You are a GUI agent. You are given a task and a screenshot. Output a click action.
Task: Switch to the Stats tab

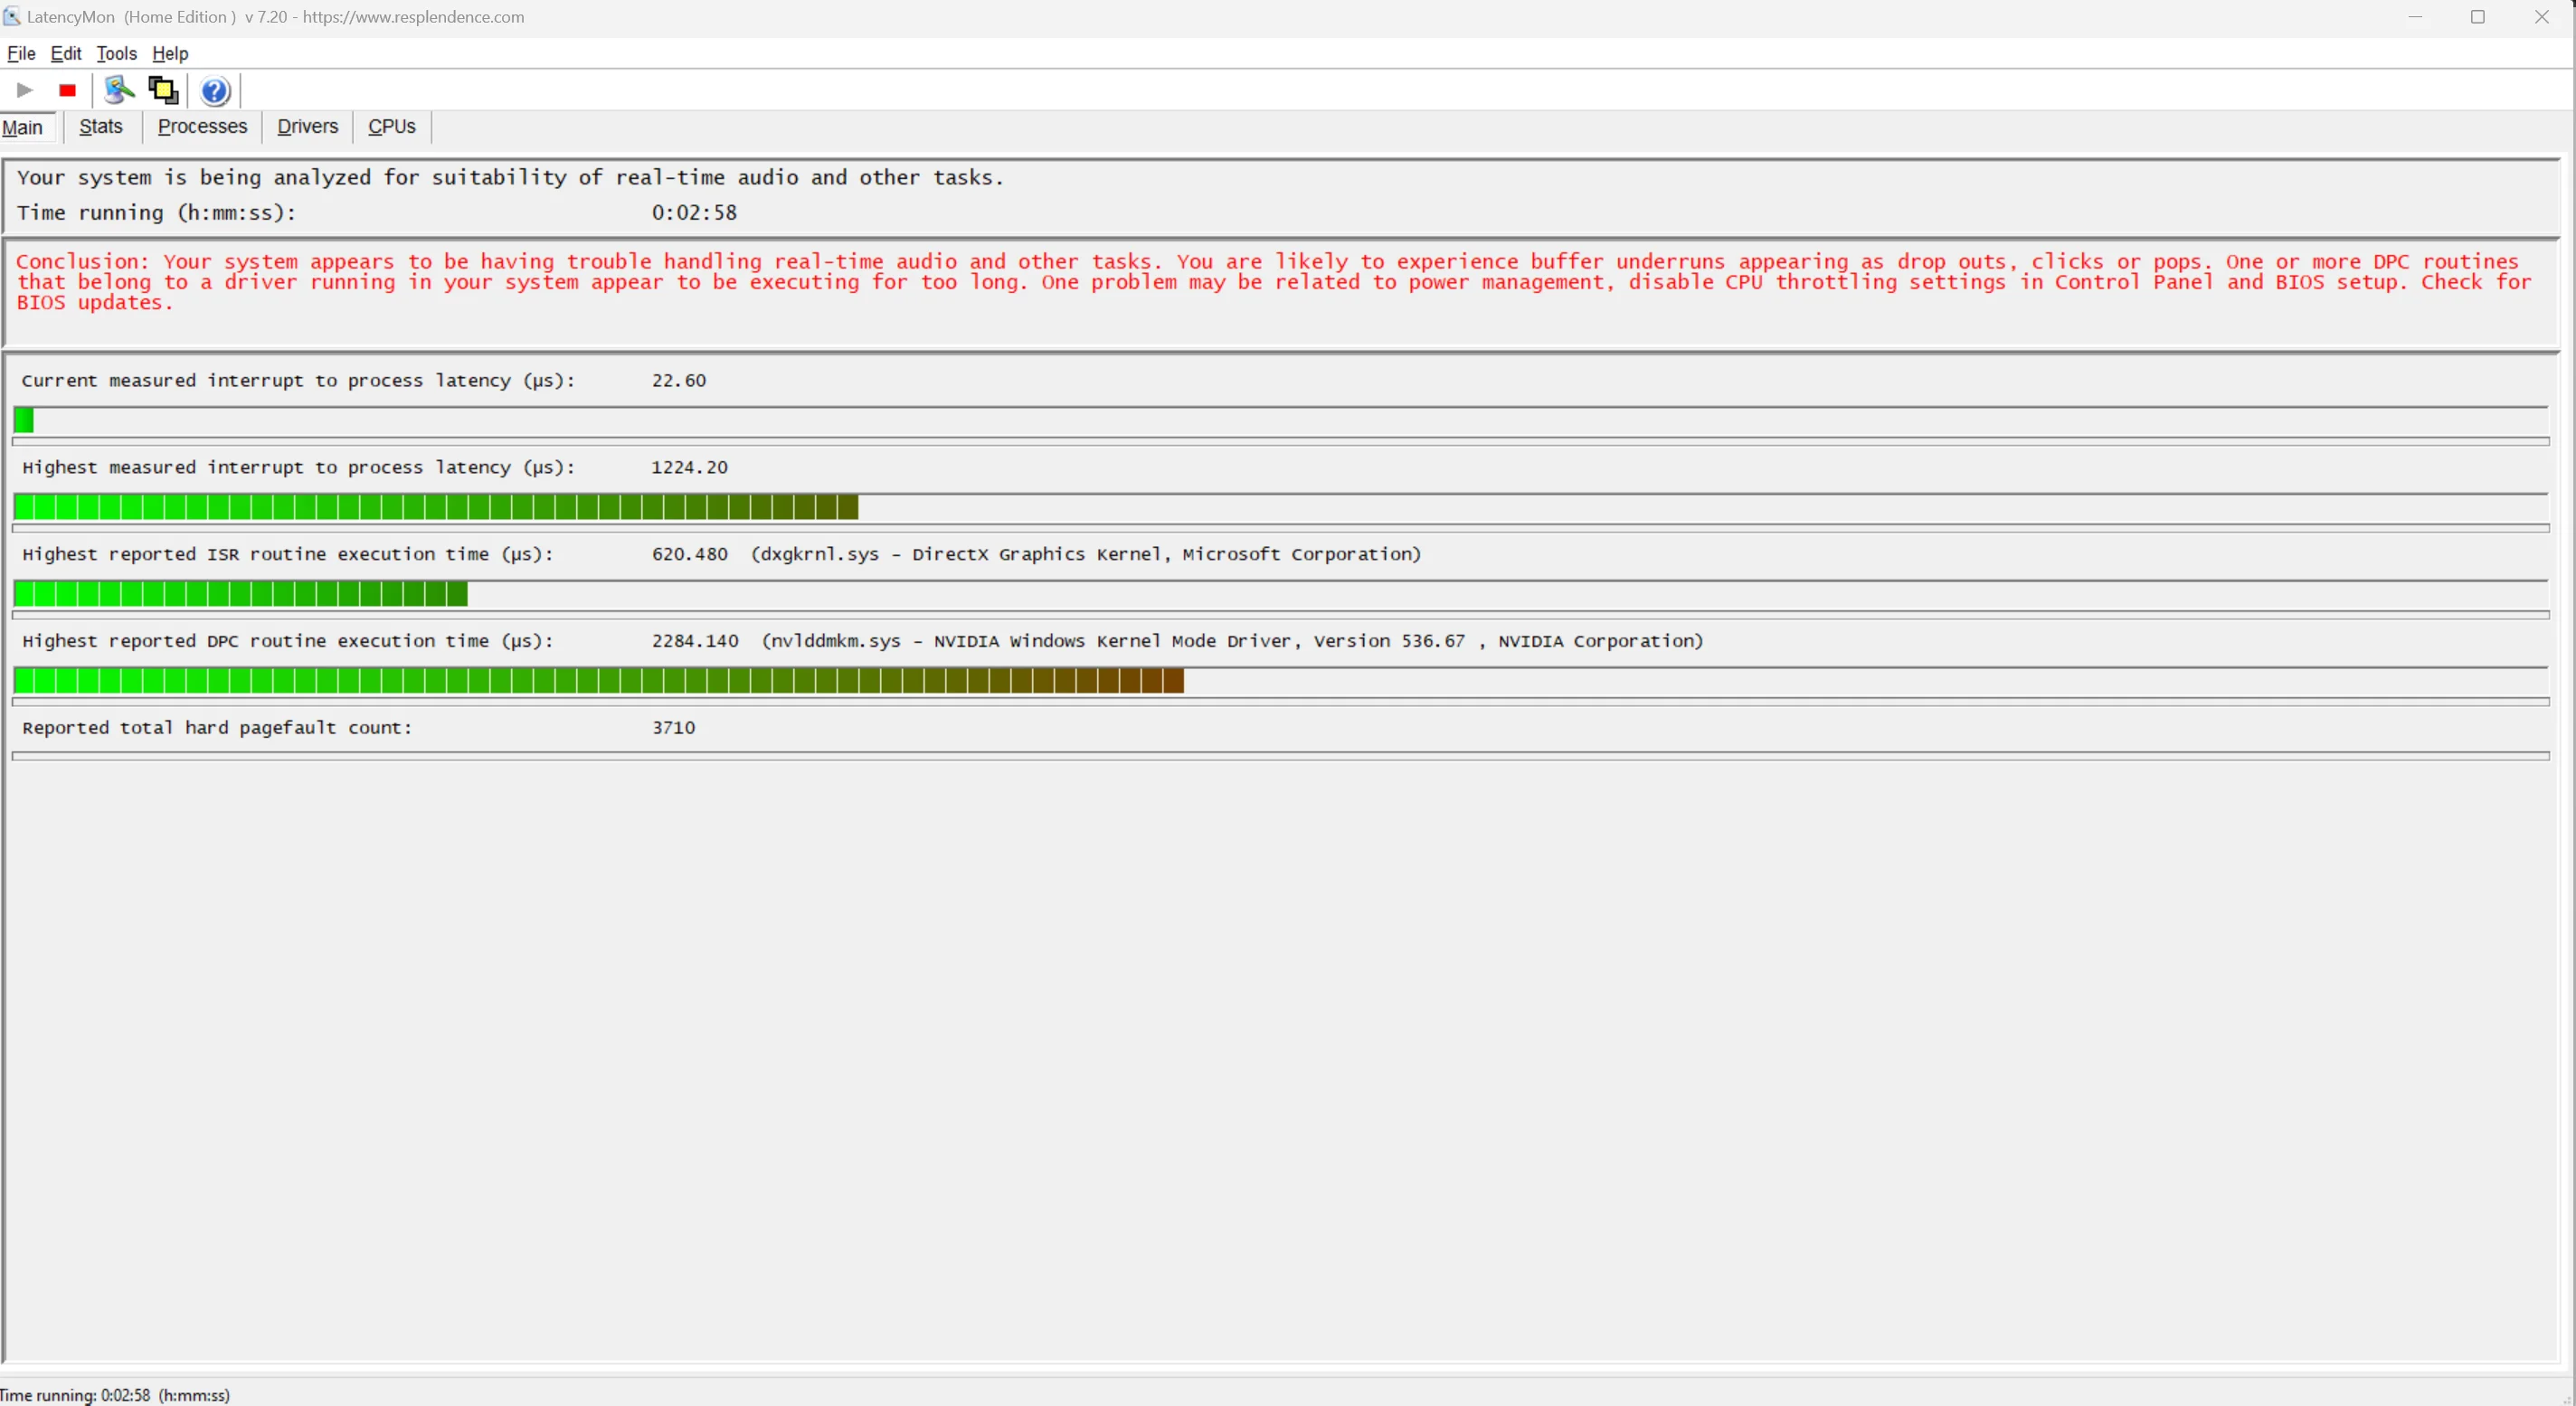pos(101,126)
